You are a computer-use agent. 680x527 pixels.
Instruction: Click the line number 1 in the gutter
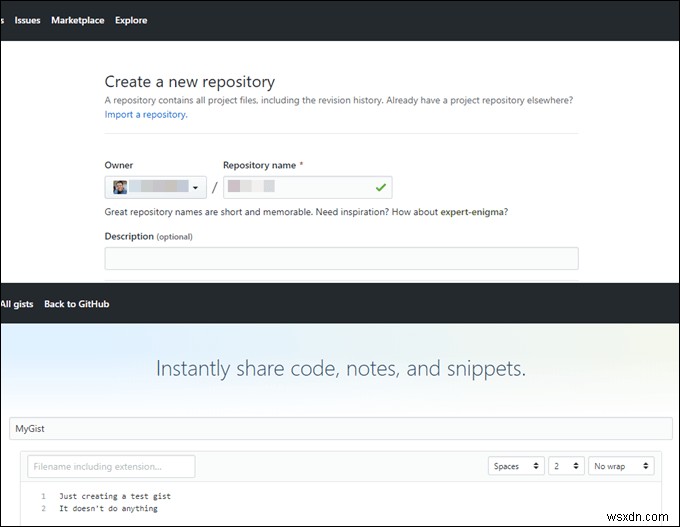pyautogui.click(x=43, y=496)
